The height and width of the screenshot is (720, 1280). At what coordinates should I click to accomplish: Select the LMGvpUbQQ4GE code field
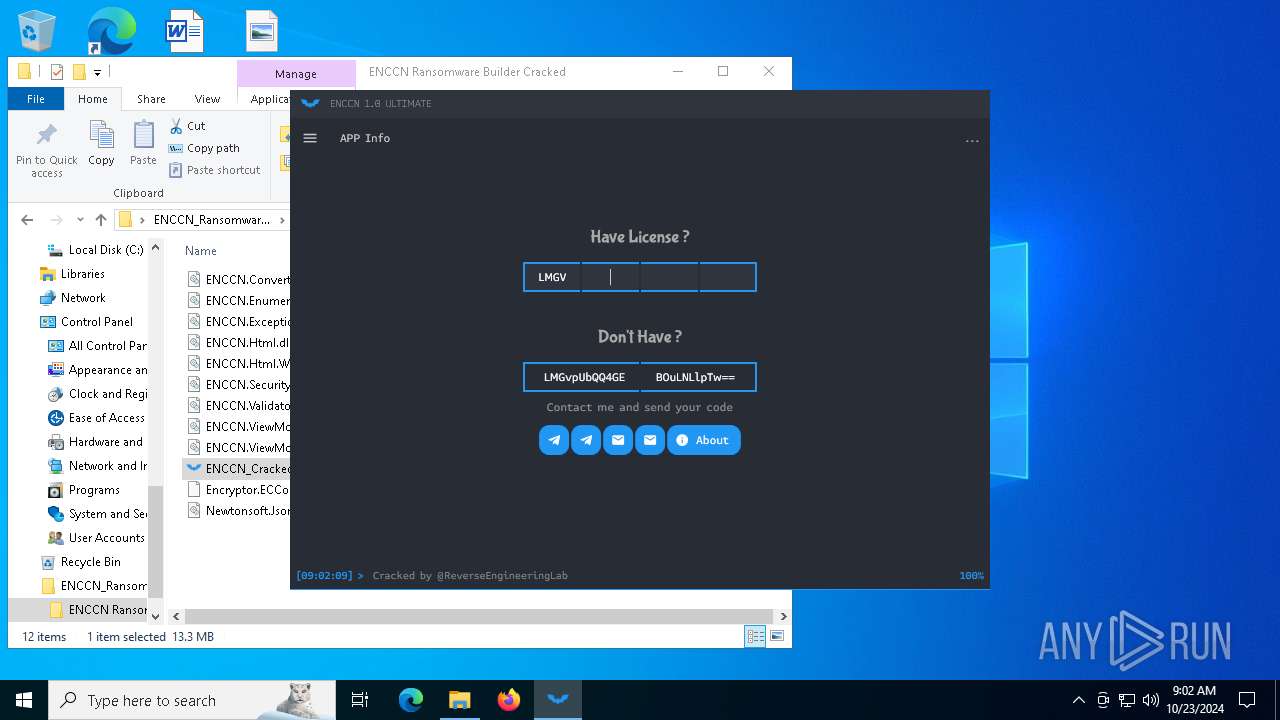pyautogui.click(x=582, y=377)
